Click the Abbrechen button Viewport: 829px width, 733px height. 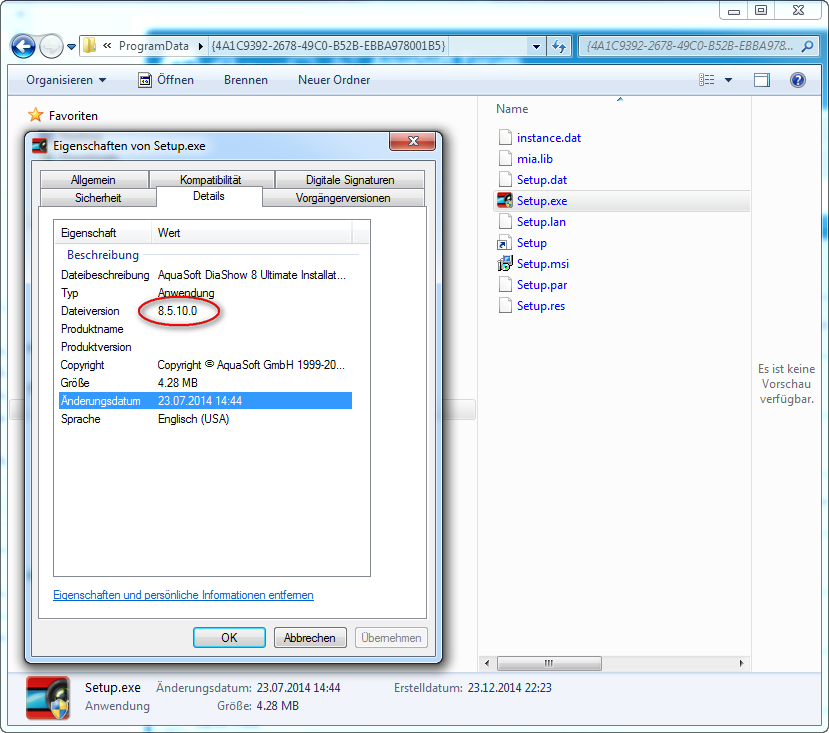309,638
